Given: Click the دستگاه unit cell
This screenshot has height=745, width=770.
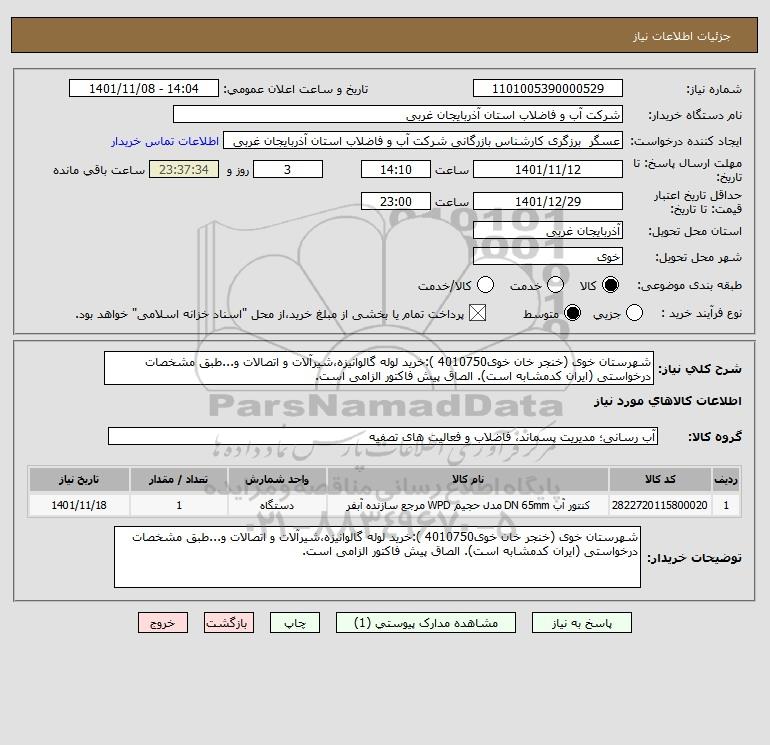Looking at the screenshot, I should tap(277, 505).
